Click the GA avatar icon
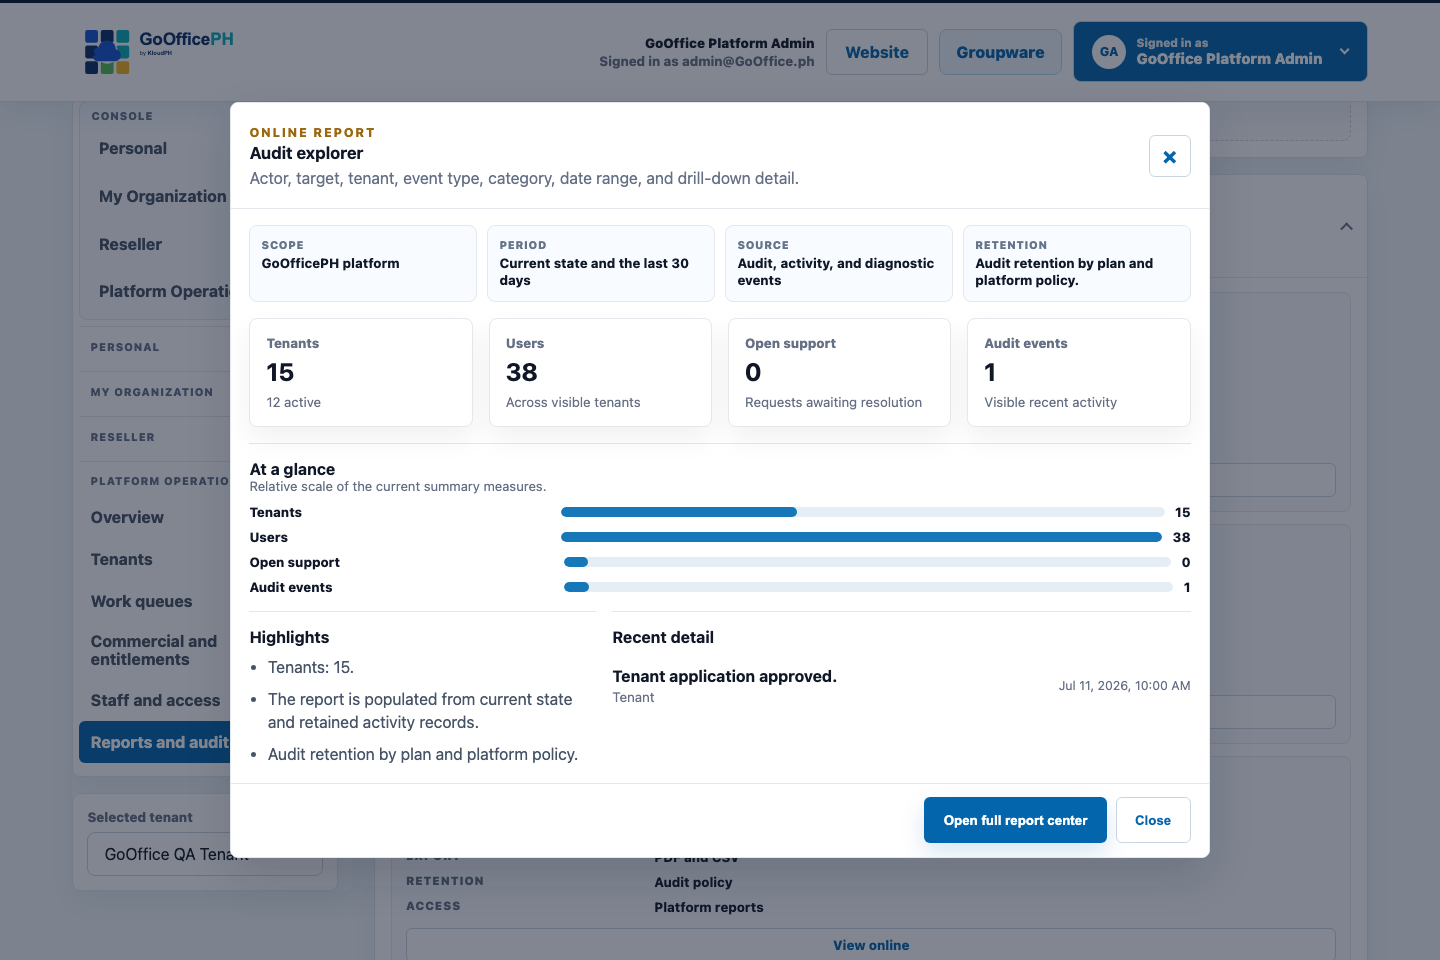 1109,52
